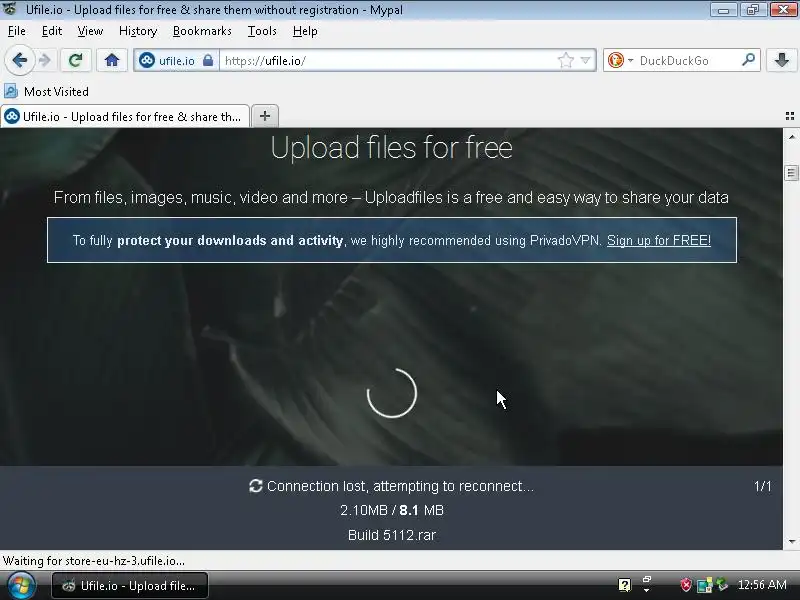Follow the Sign up for FREE link
Viewport: 800px width, 600px height.
click(x=659, y=240)
